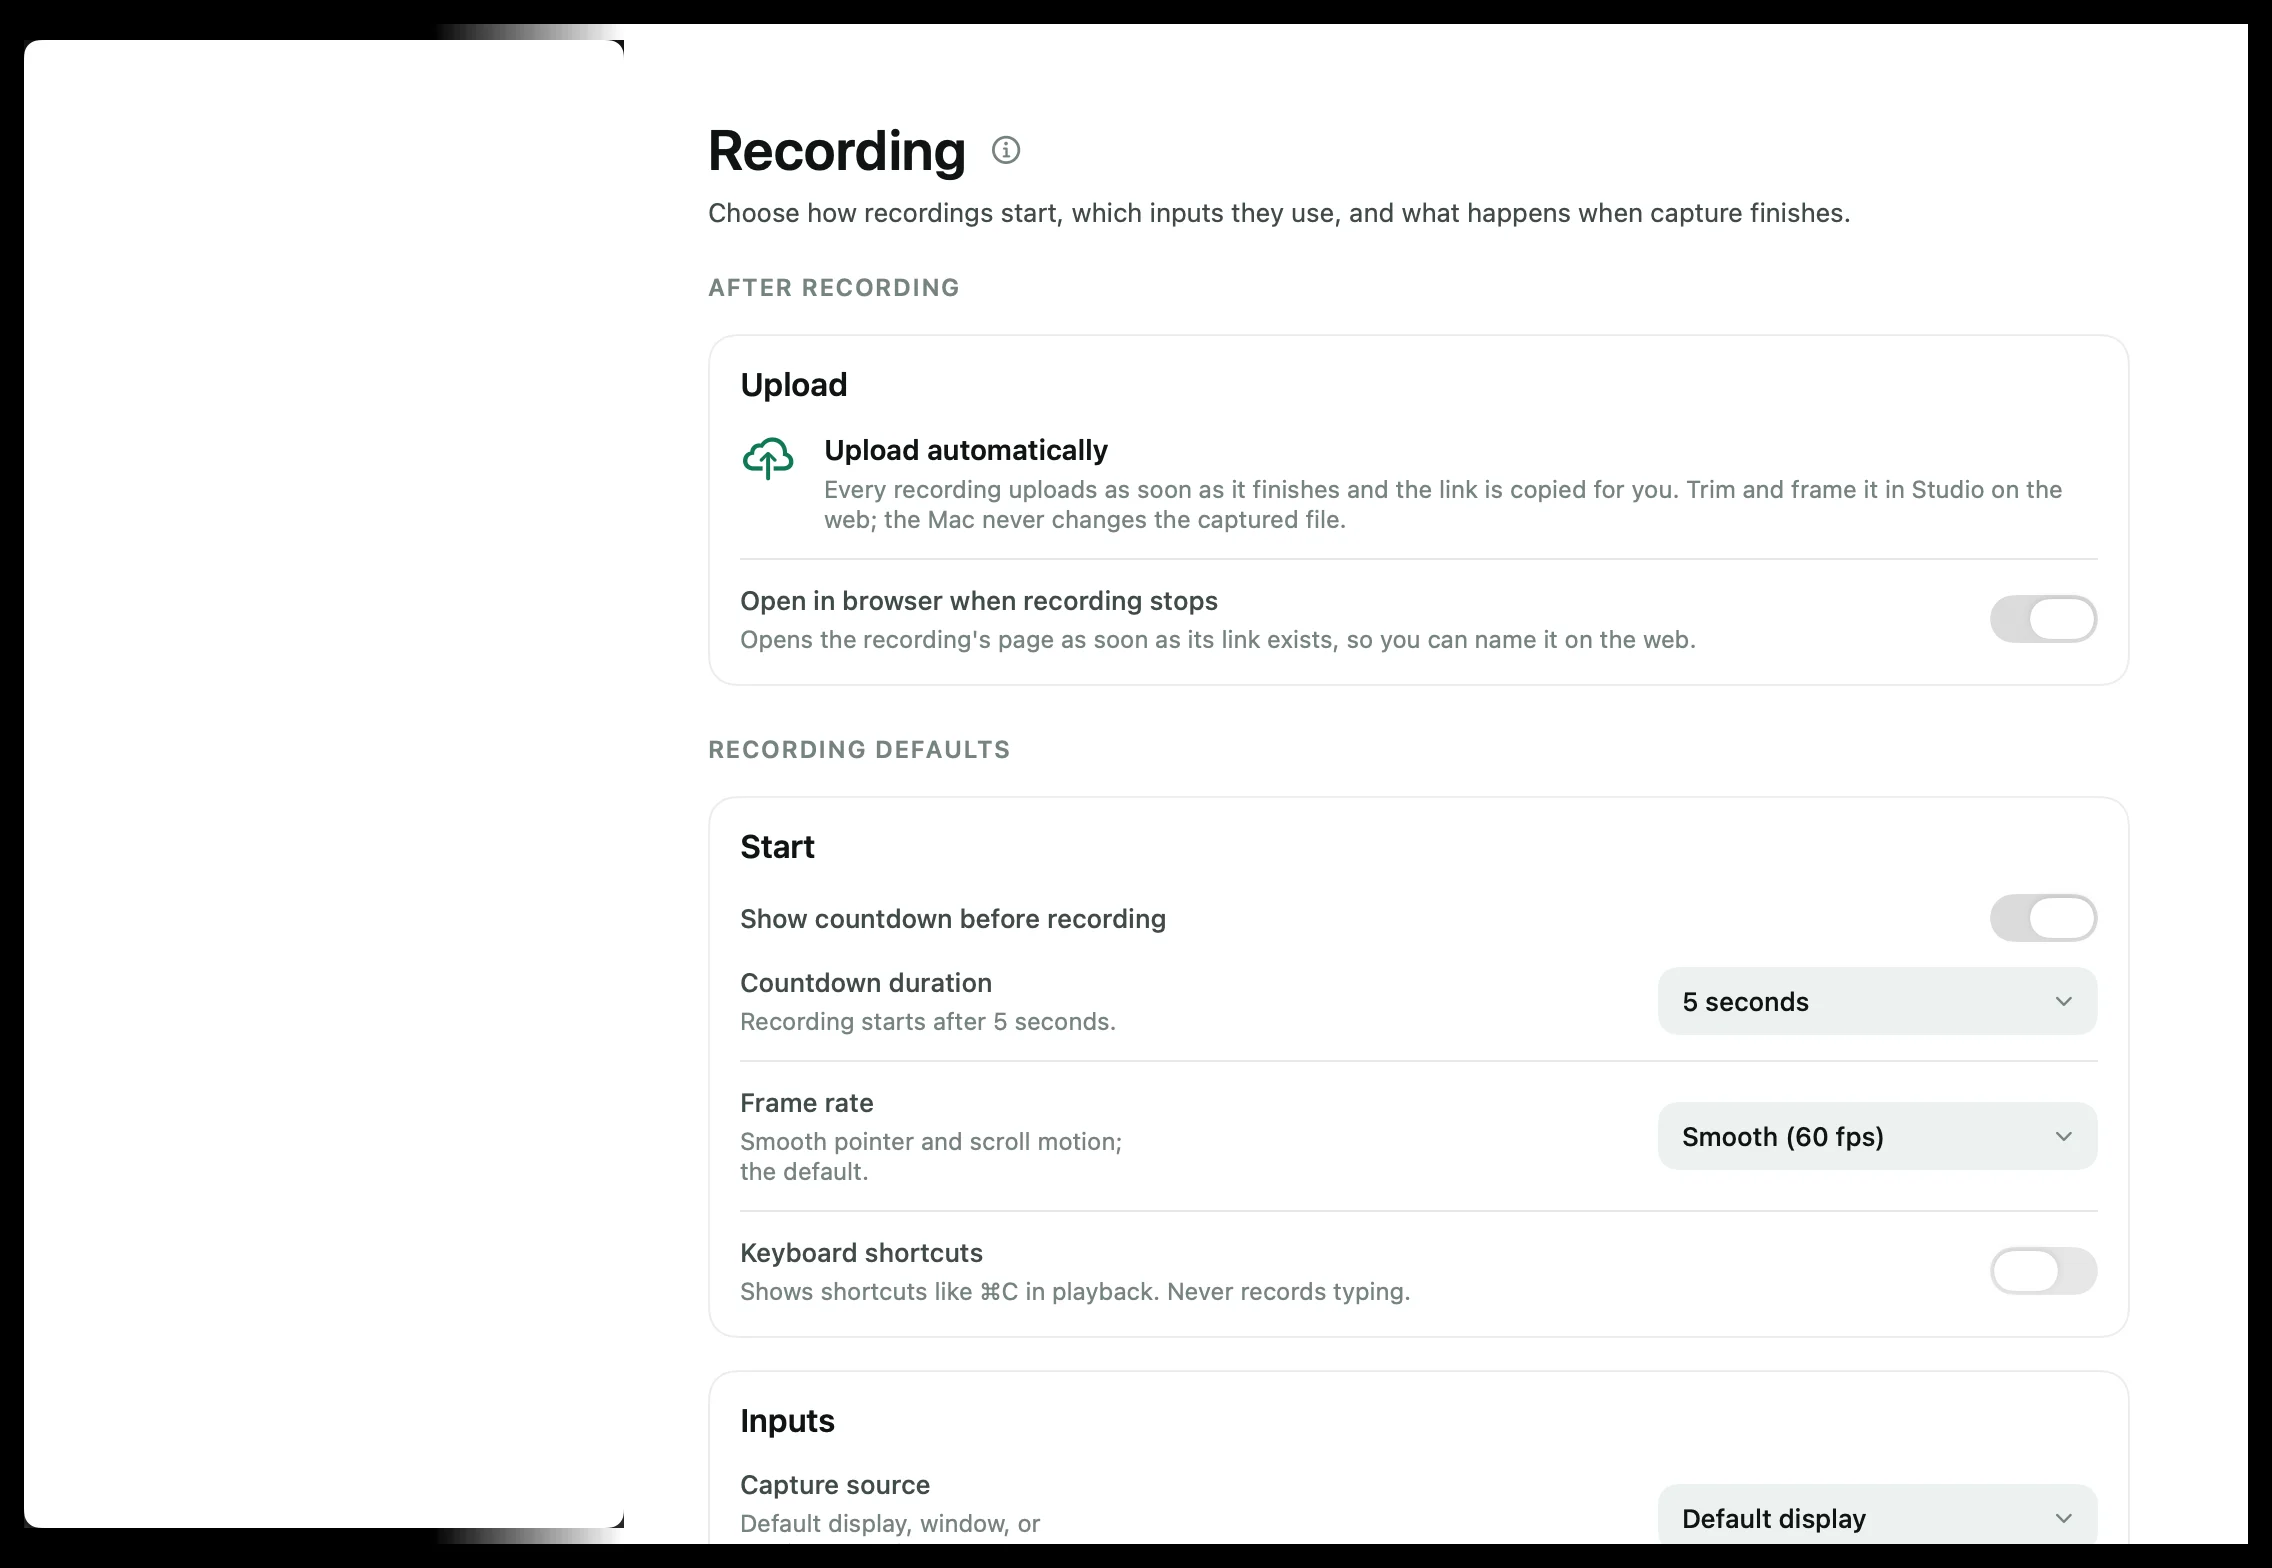Viewport: 2272px width, 1568px height.
Task: Click the Capture source label
Action: click(834, 1485)
